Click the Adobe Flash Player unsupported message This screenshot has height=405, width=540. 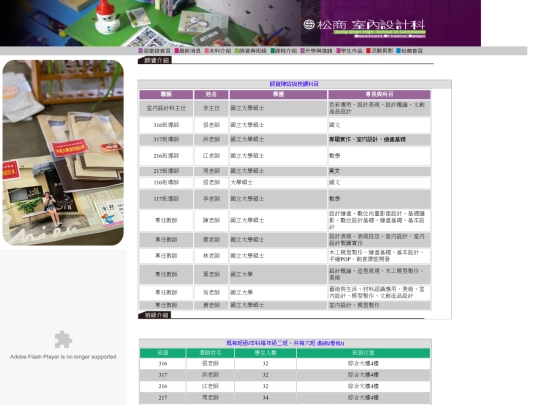[x=63, y=357]
